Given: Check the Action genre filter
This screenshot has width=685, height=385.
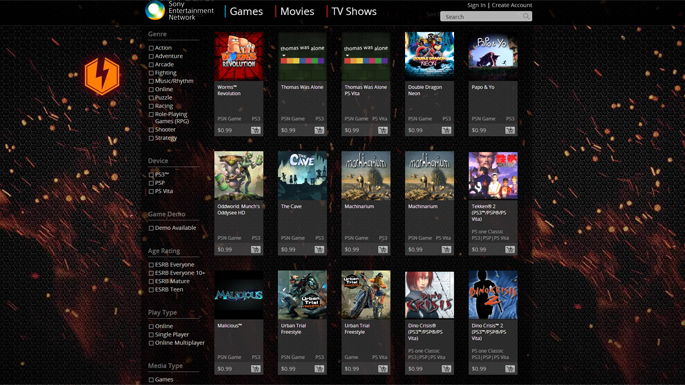Looking at the screenshot, I should [x=151, y=48].
